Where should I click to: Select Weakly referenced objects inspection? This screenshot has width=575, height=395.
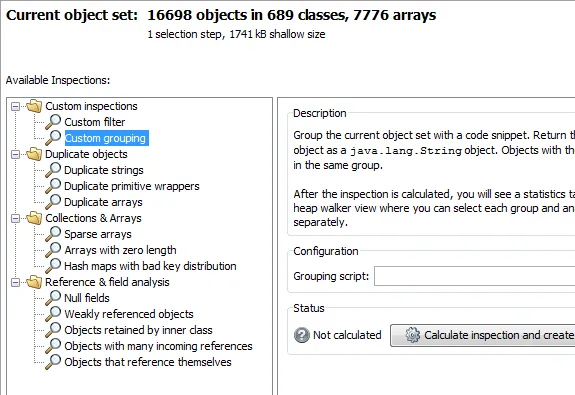point(129,314)
